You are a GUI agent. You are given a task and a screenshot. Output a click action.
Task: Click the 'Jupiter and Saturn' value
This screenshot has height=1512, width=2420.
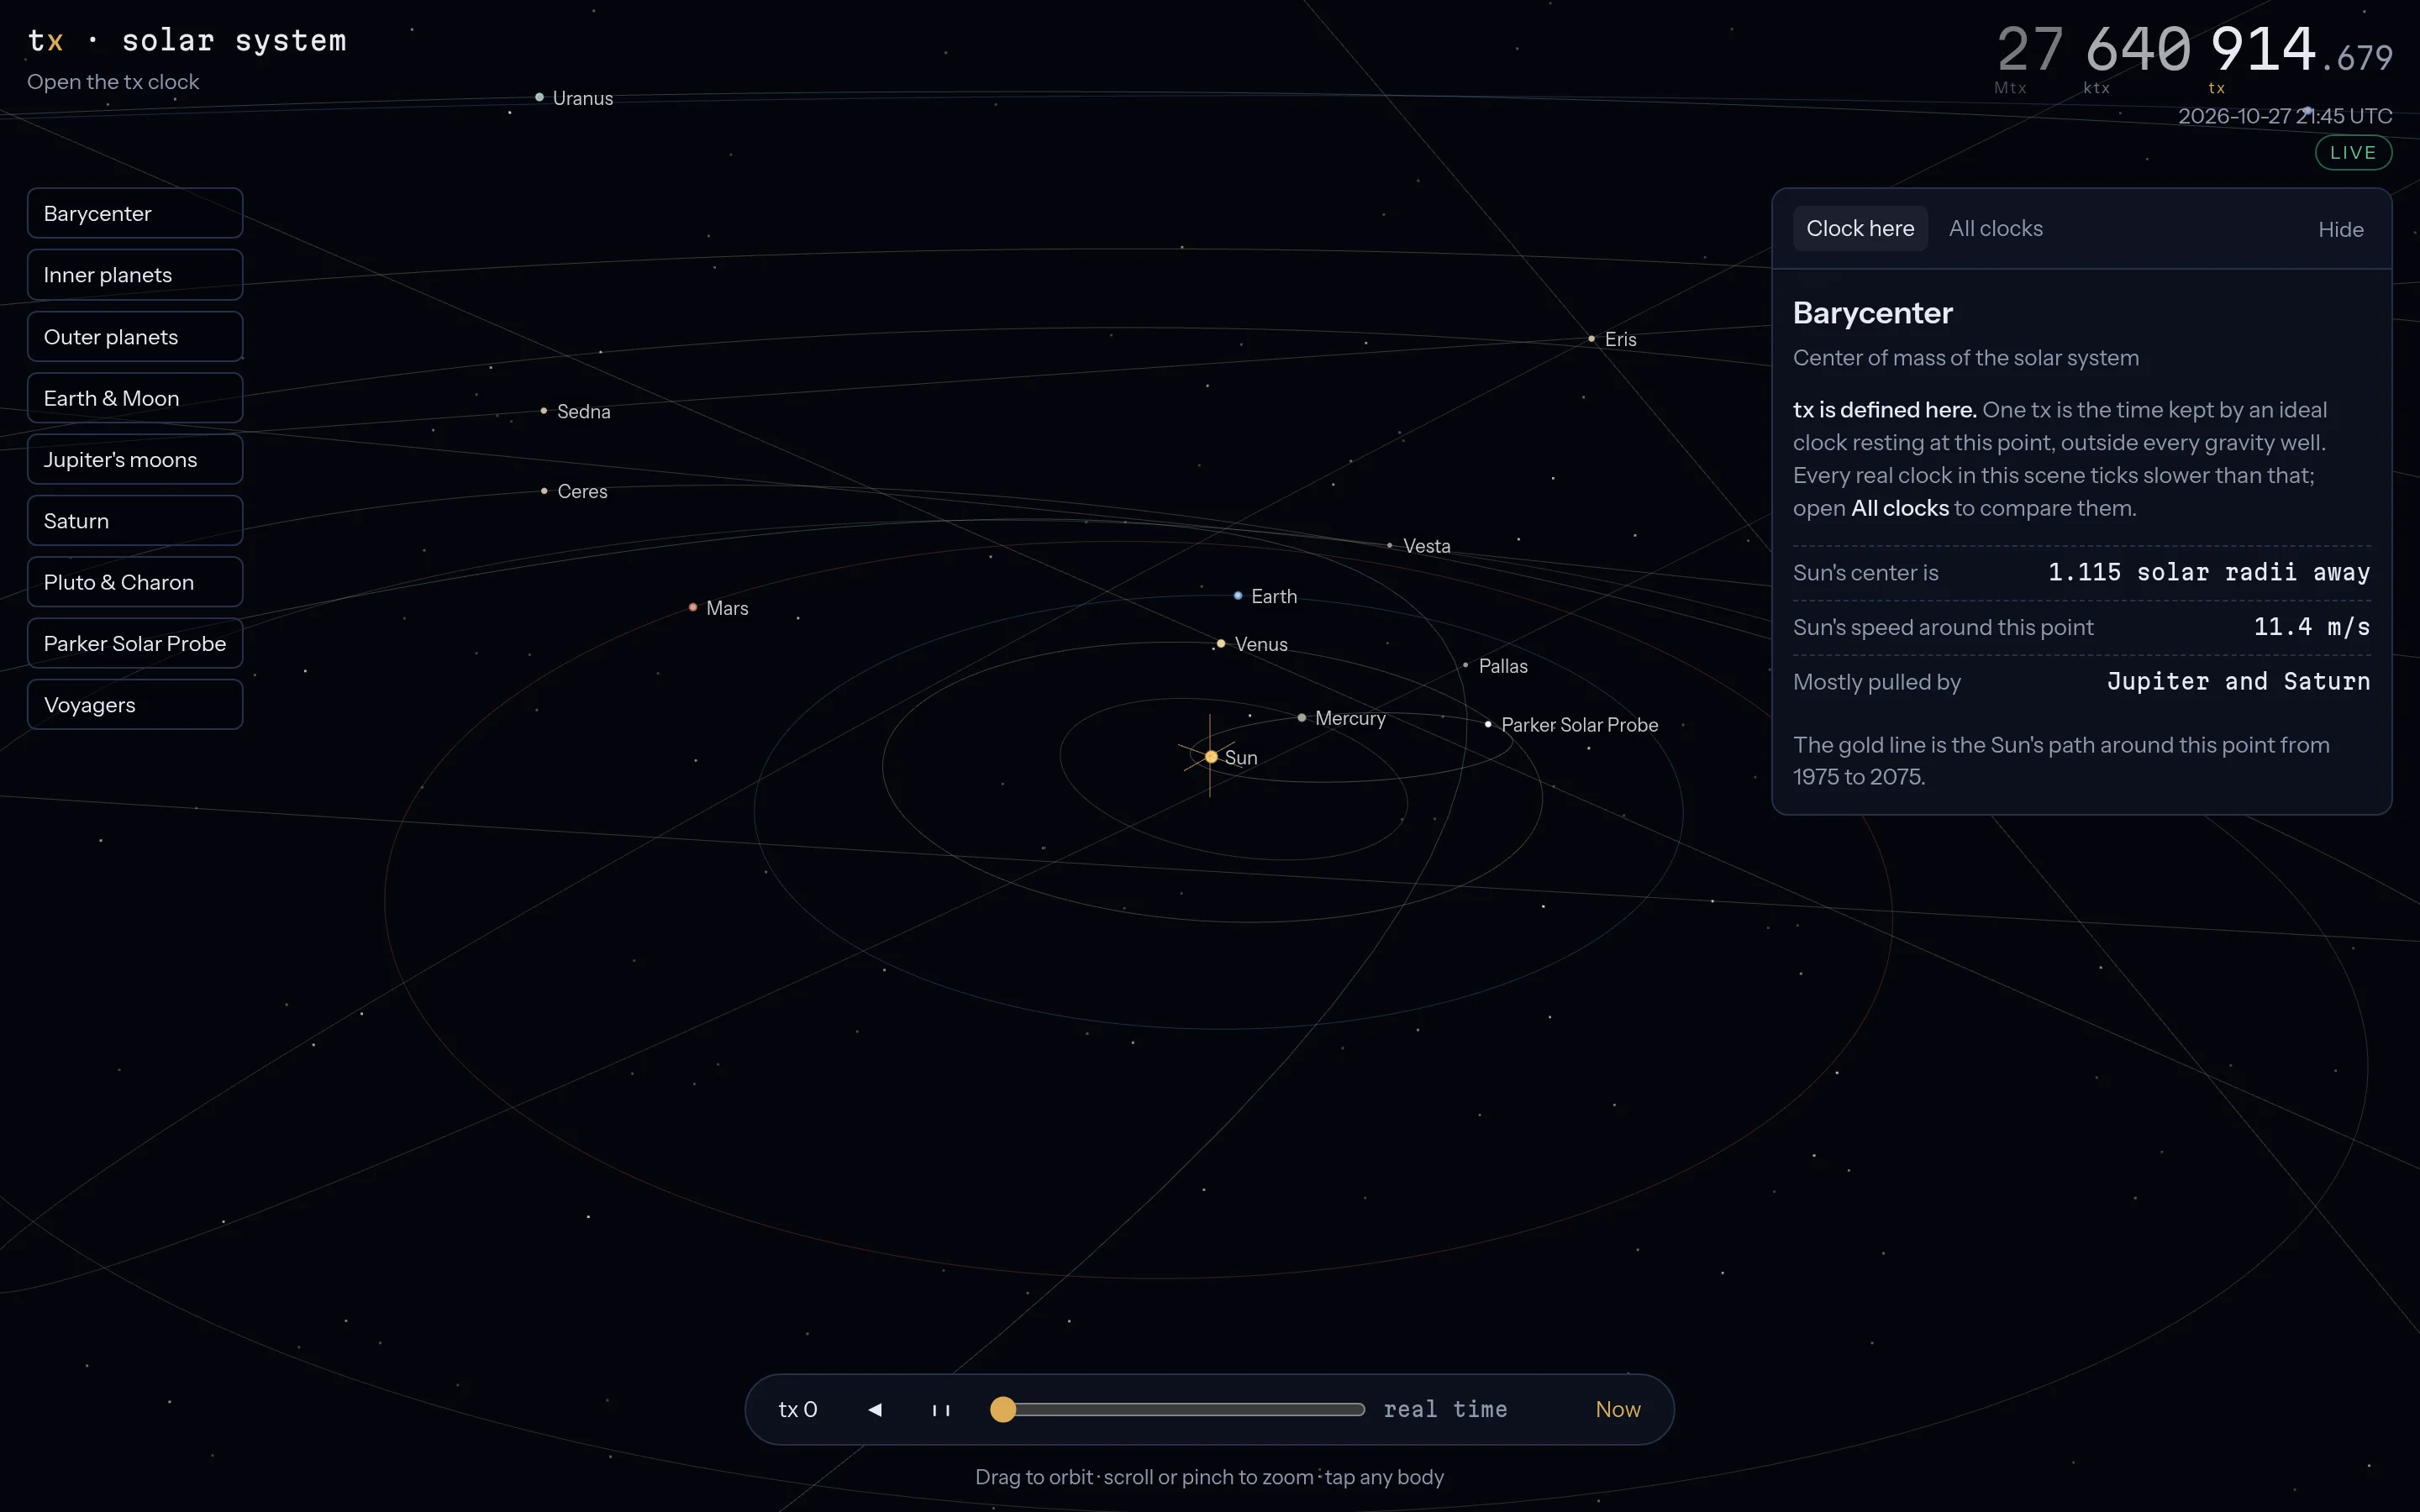[2238, 682]
